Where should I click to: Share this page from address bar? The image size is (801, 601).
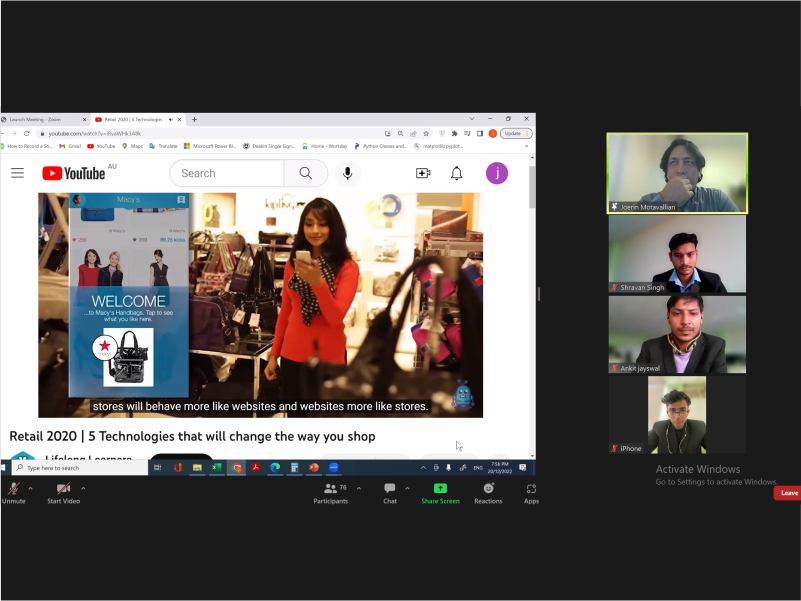(413, 133)
